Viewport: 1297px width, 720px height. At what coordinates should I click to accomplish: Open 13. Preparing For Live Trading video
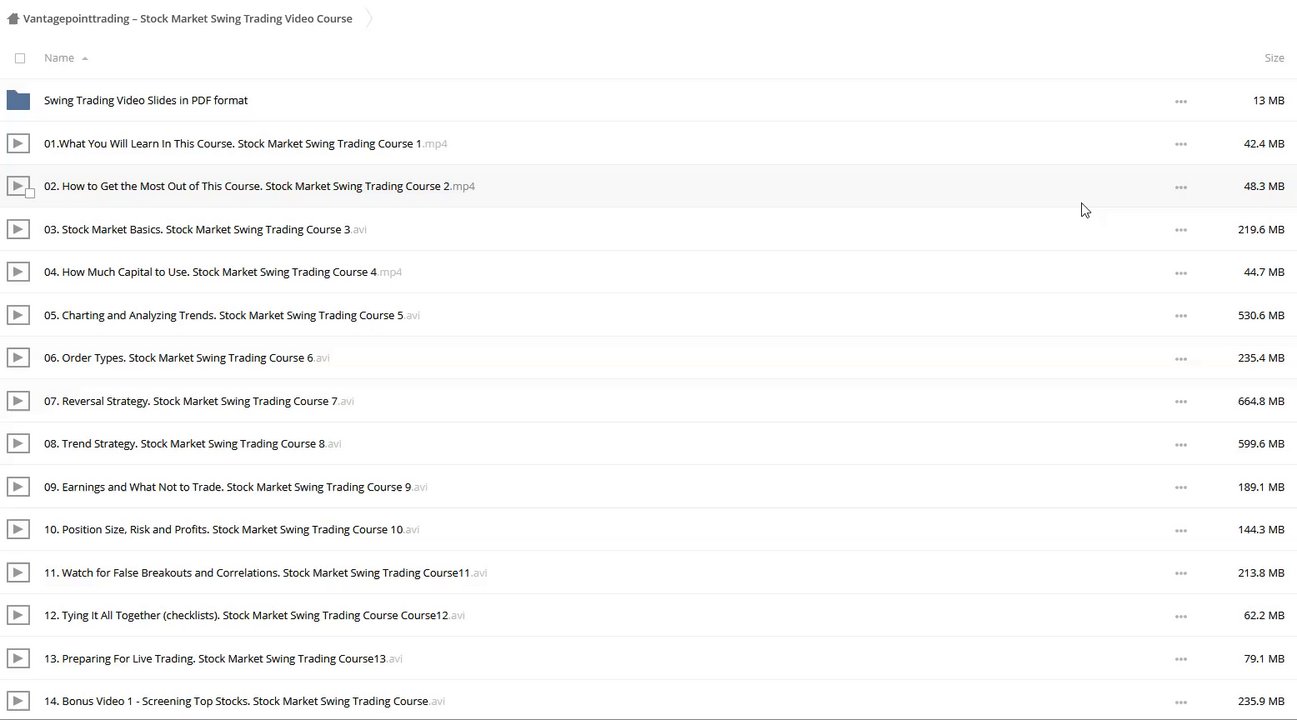point(223,659)
